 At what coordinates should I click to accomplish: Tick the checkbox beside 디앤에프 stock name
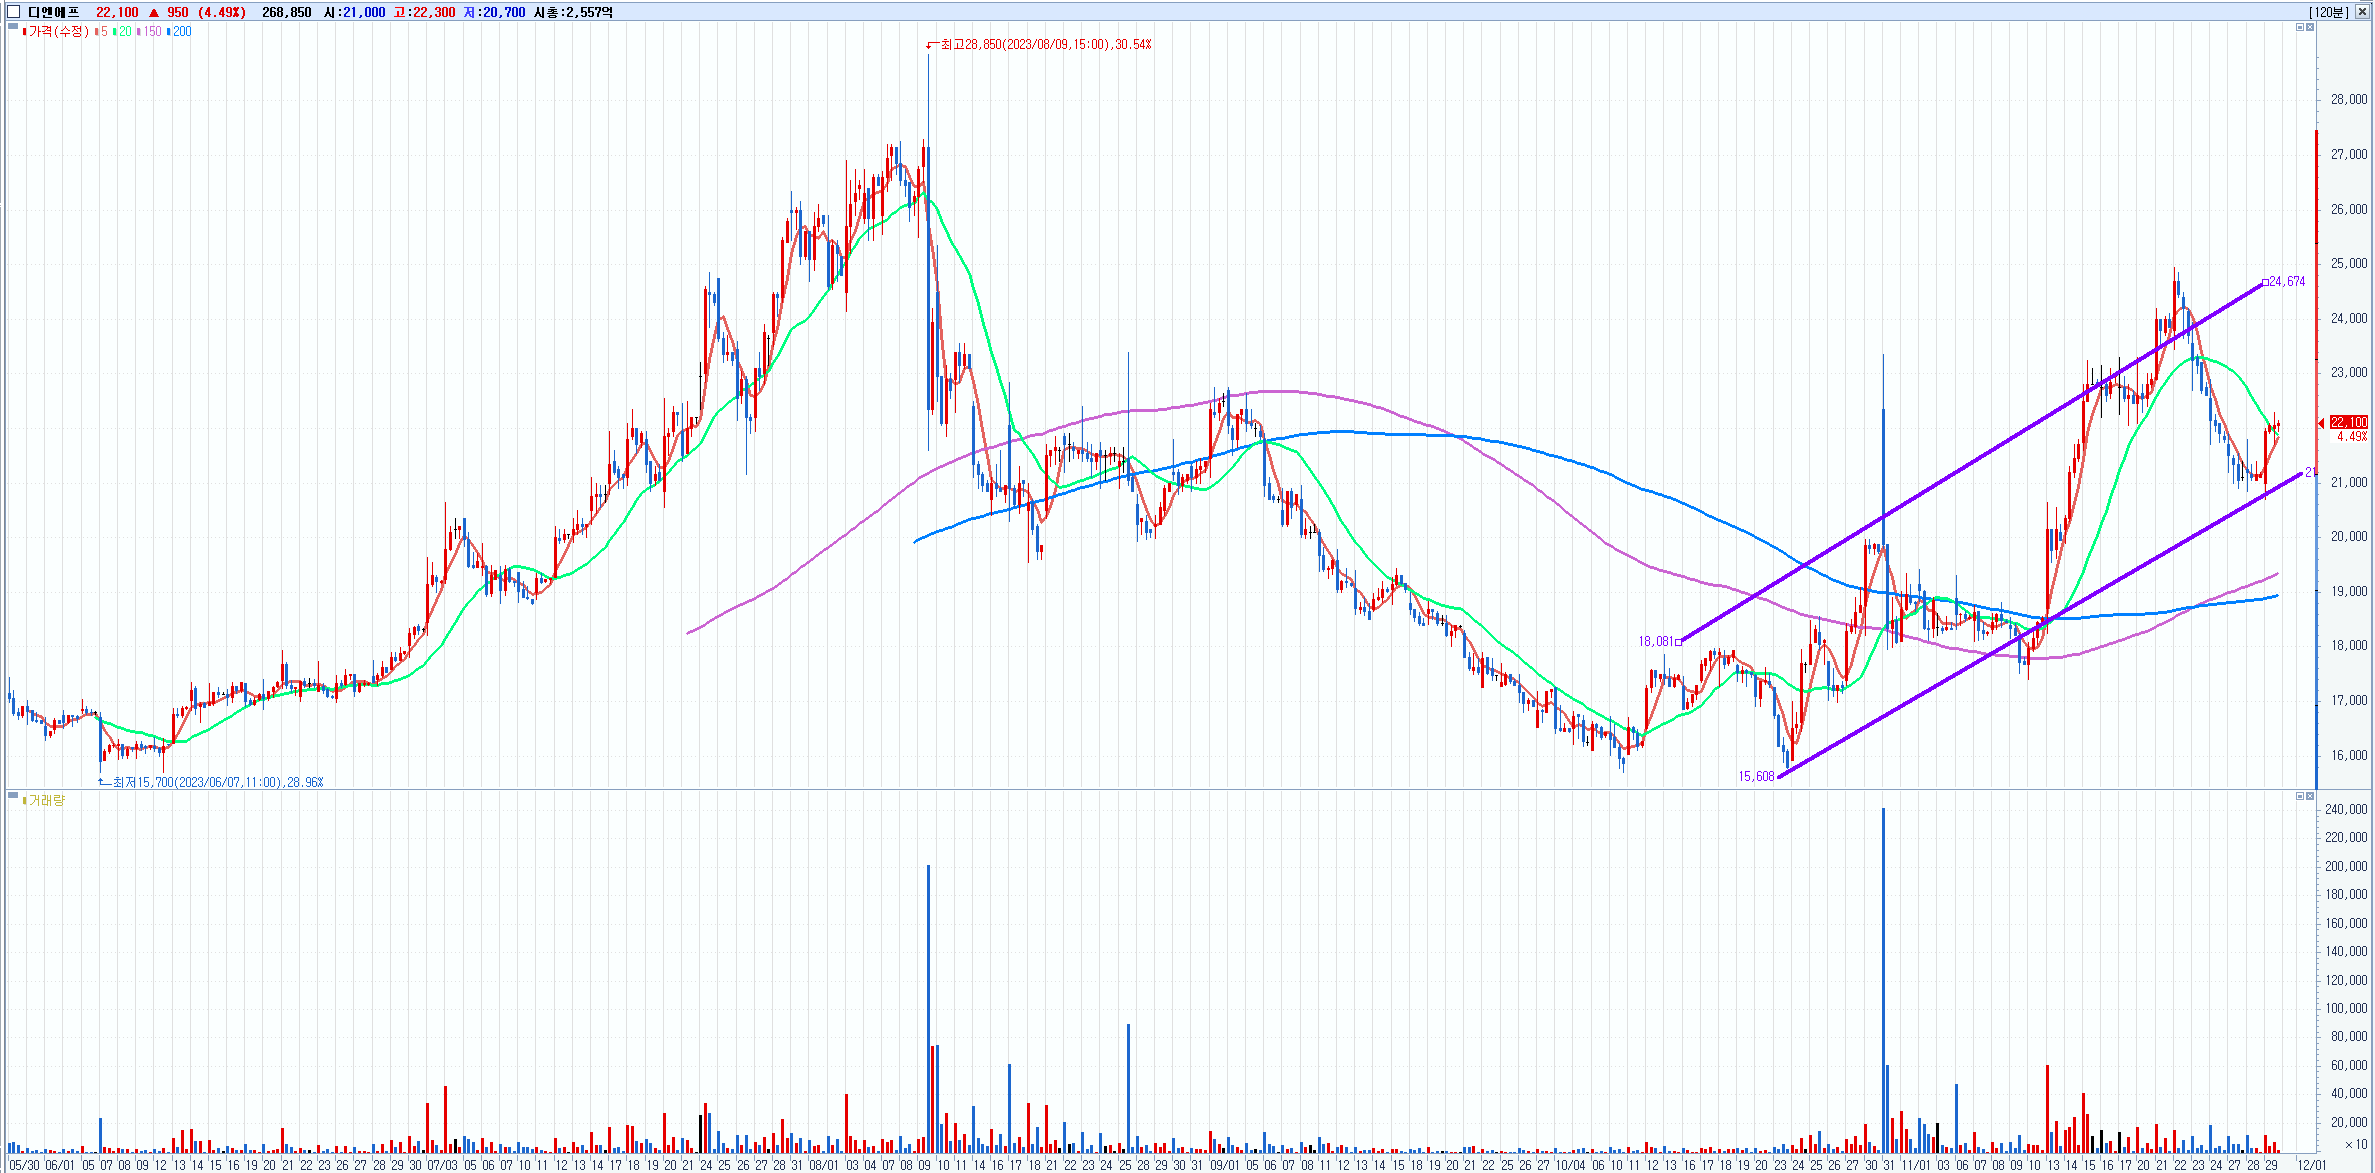(14, 12)
